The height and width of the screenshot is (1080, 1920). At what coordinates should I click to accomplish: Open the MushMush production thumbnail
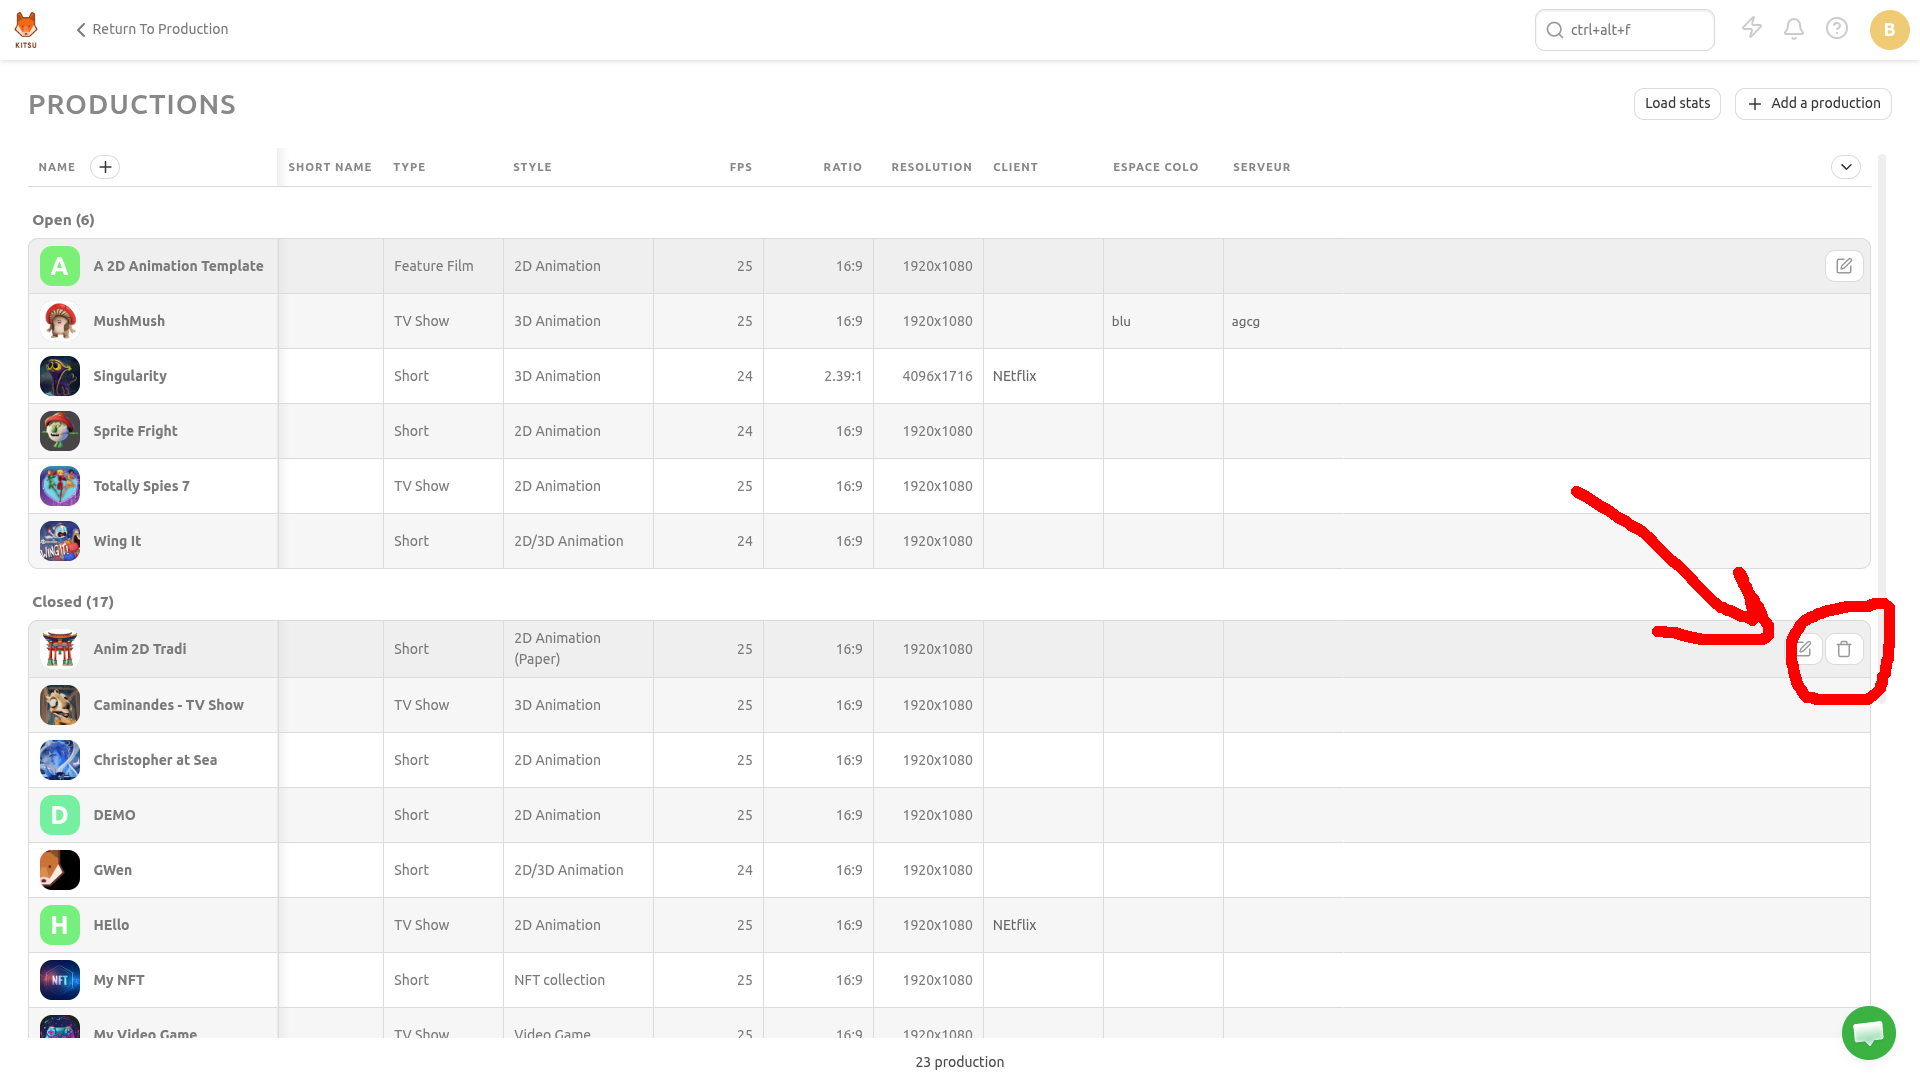tap(60, 321)
